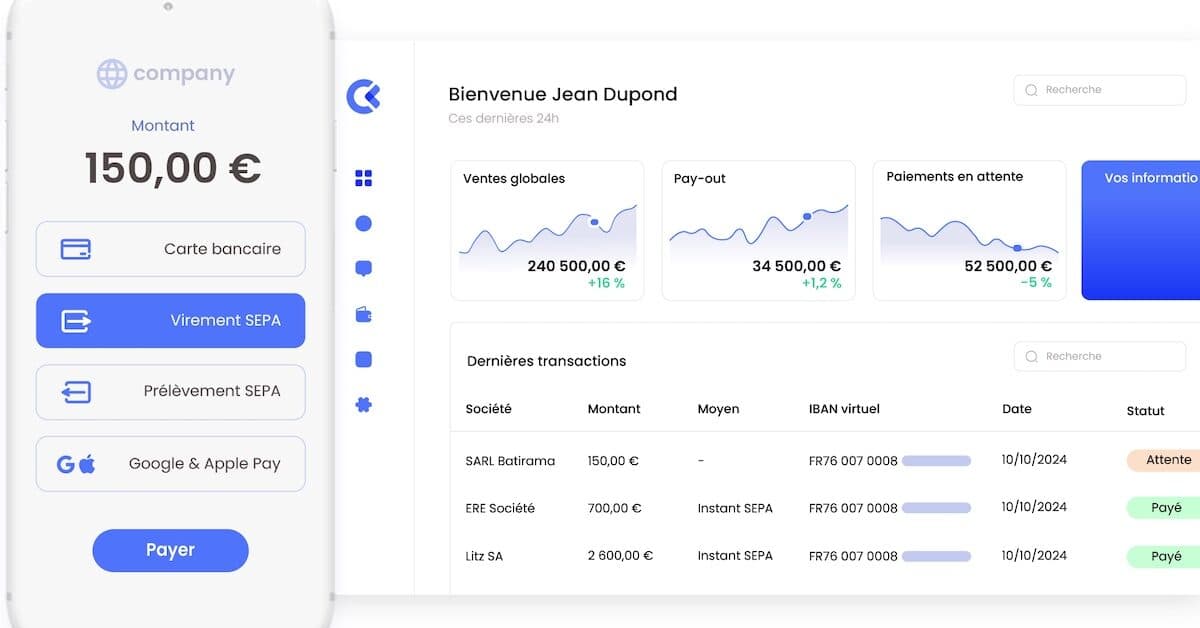Screen dimensions: 1200x628
Task: Choose Prélèvement SEPA payment option
Action: coord(171,392)
